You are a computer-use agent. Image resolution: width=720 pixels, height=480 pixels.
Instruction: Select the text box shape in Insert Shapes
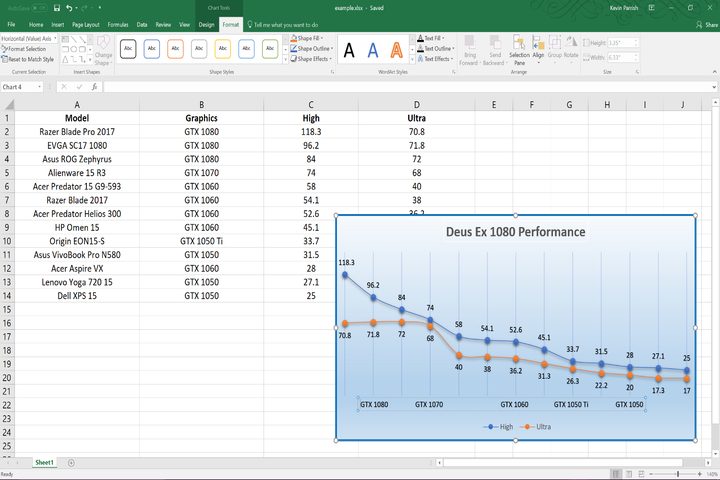(x=65, y=40)
